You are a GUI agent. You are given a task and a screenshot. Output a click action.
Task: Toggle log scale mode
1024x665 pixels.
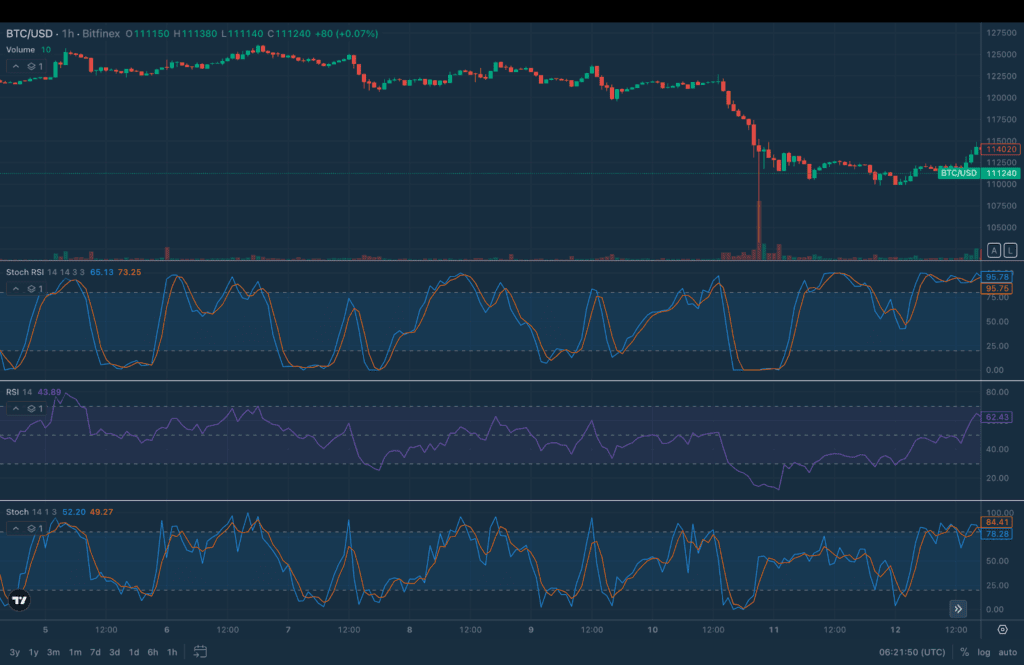(x=983, y=652)
